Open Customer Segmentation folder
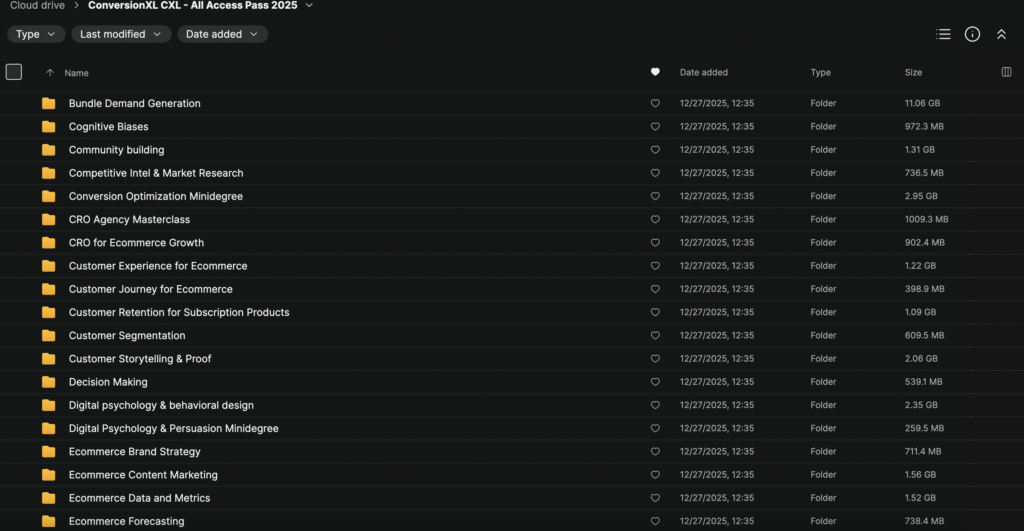Screen dimensions: 1024x531 tap(127, 336)
